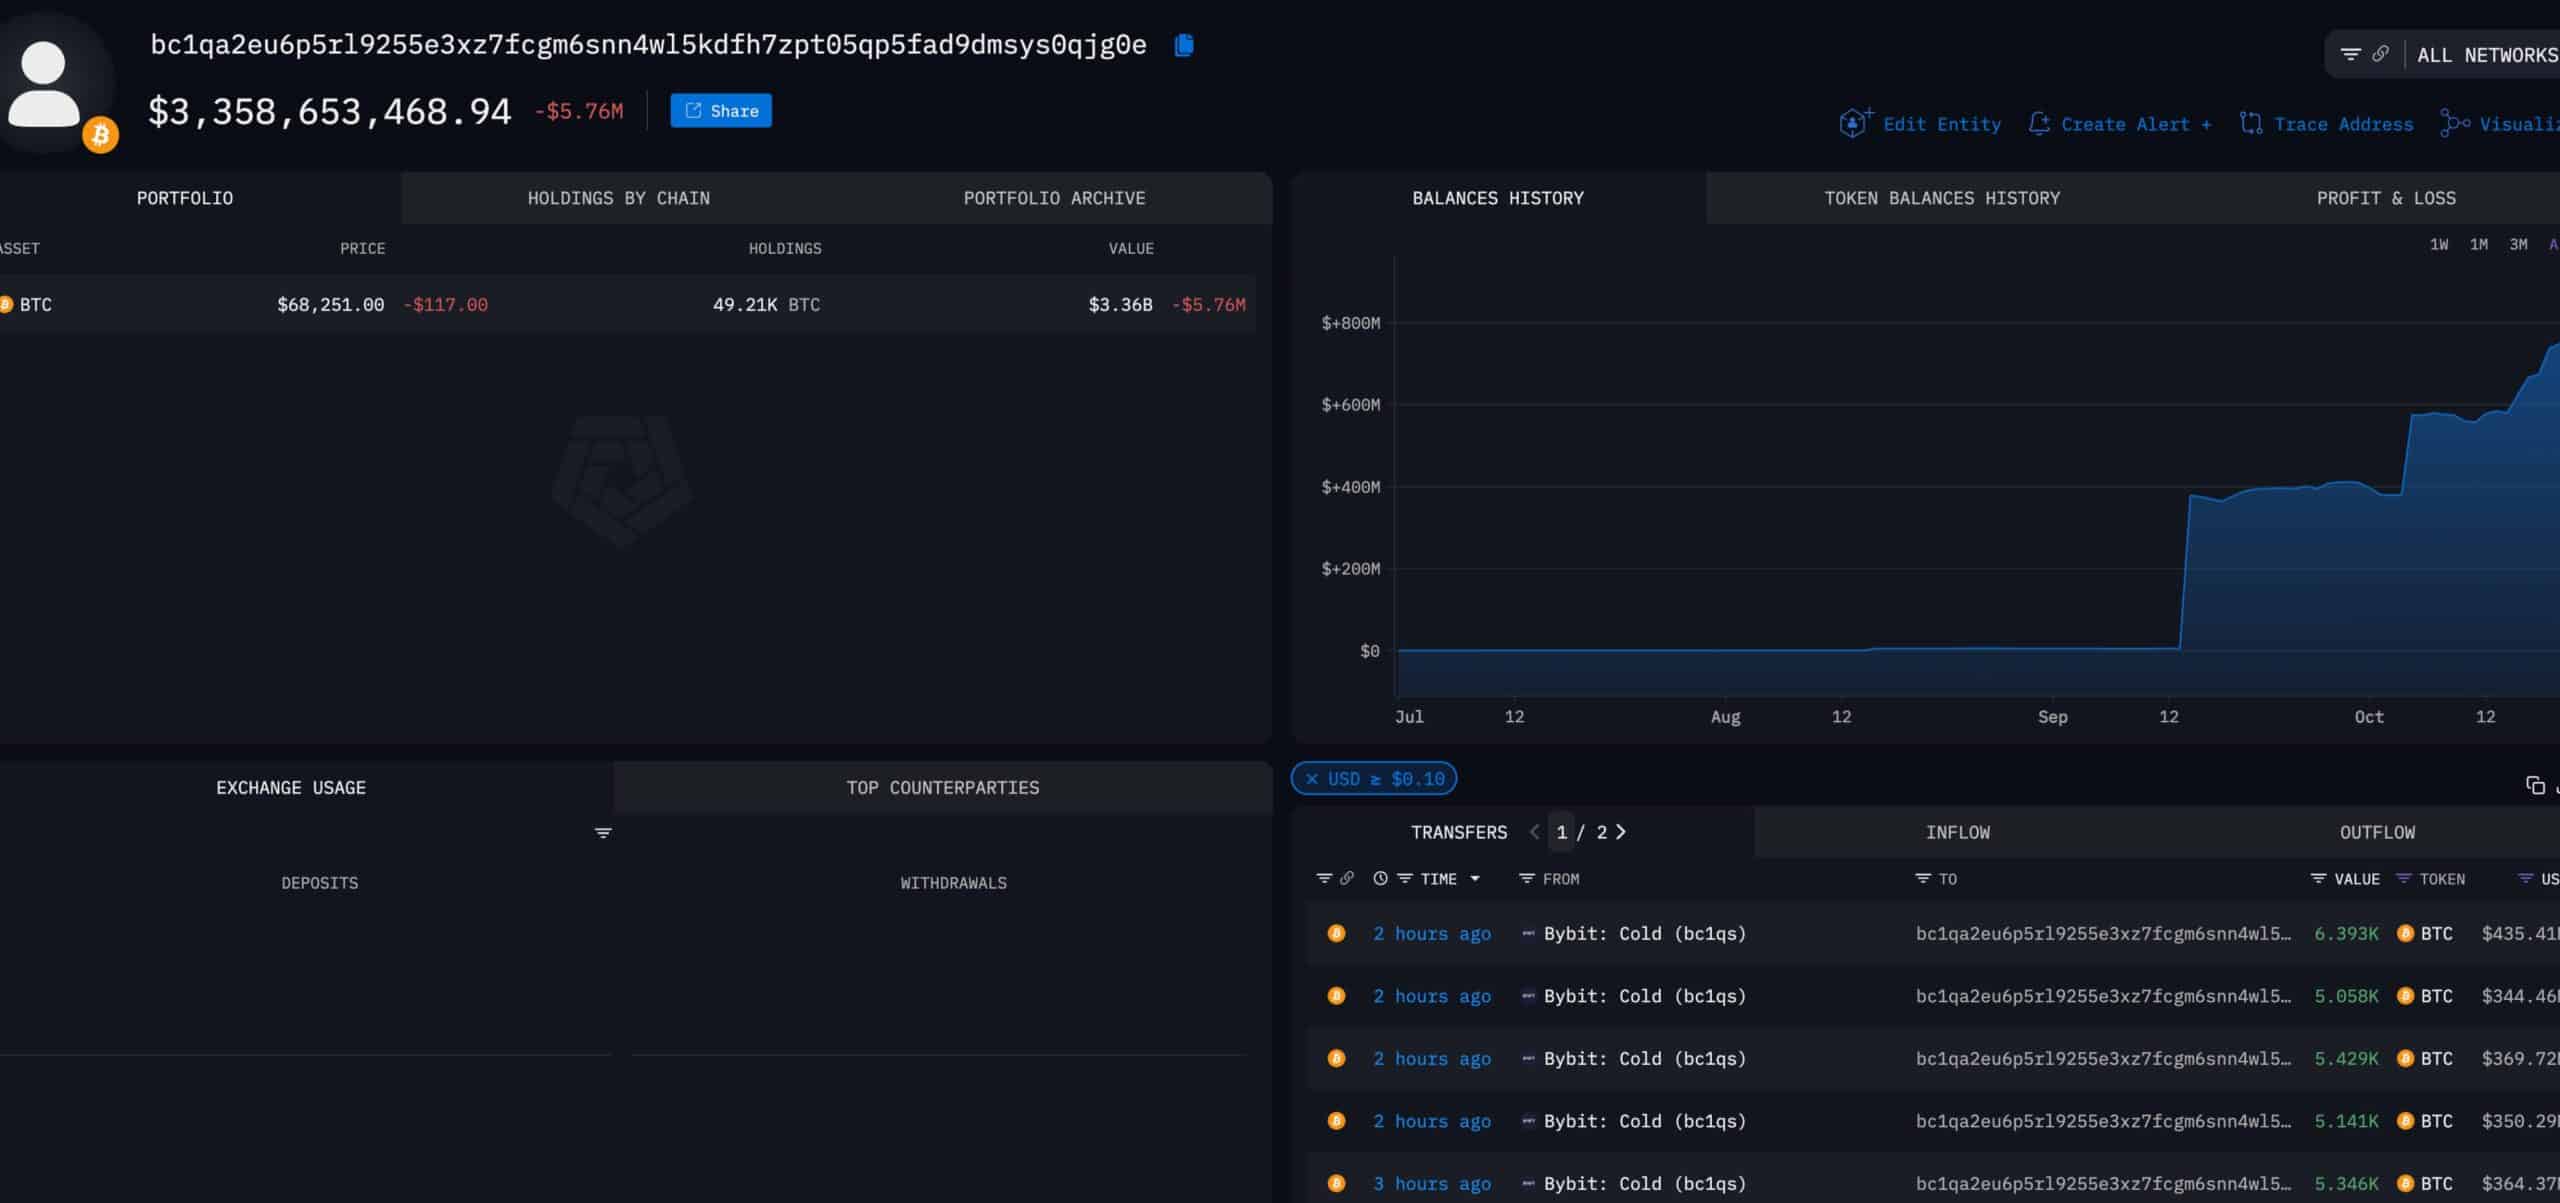Click the recipient address in the 6.393K BTC row

[x=2103, y=933]
